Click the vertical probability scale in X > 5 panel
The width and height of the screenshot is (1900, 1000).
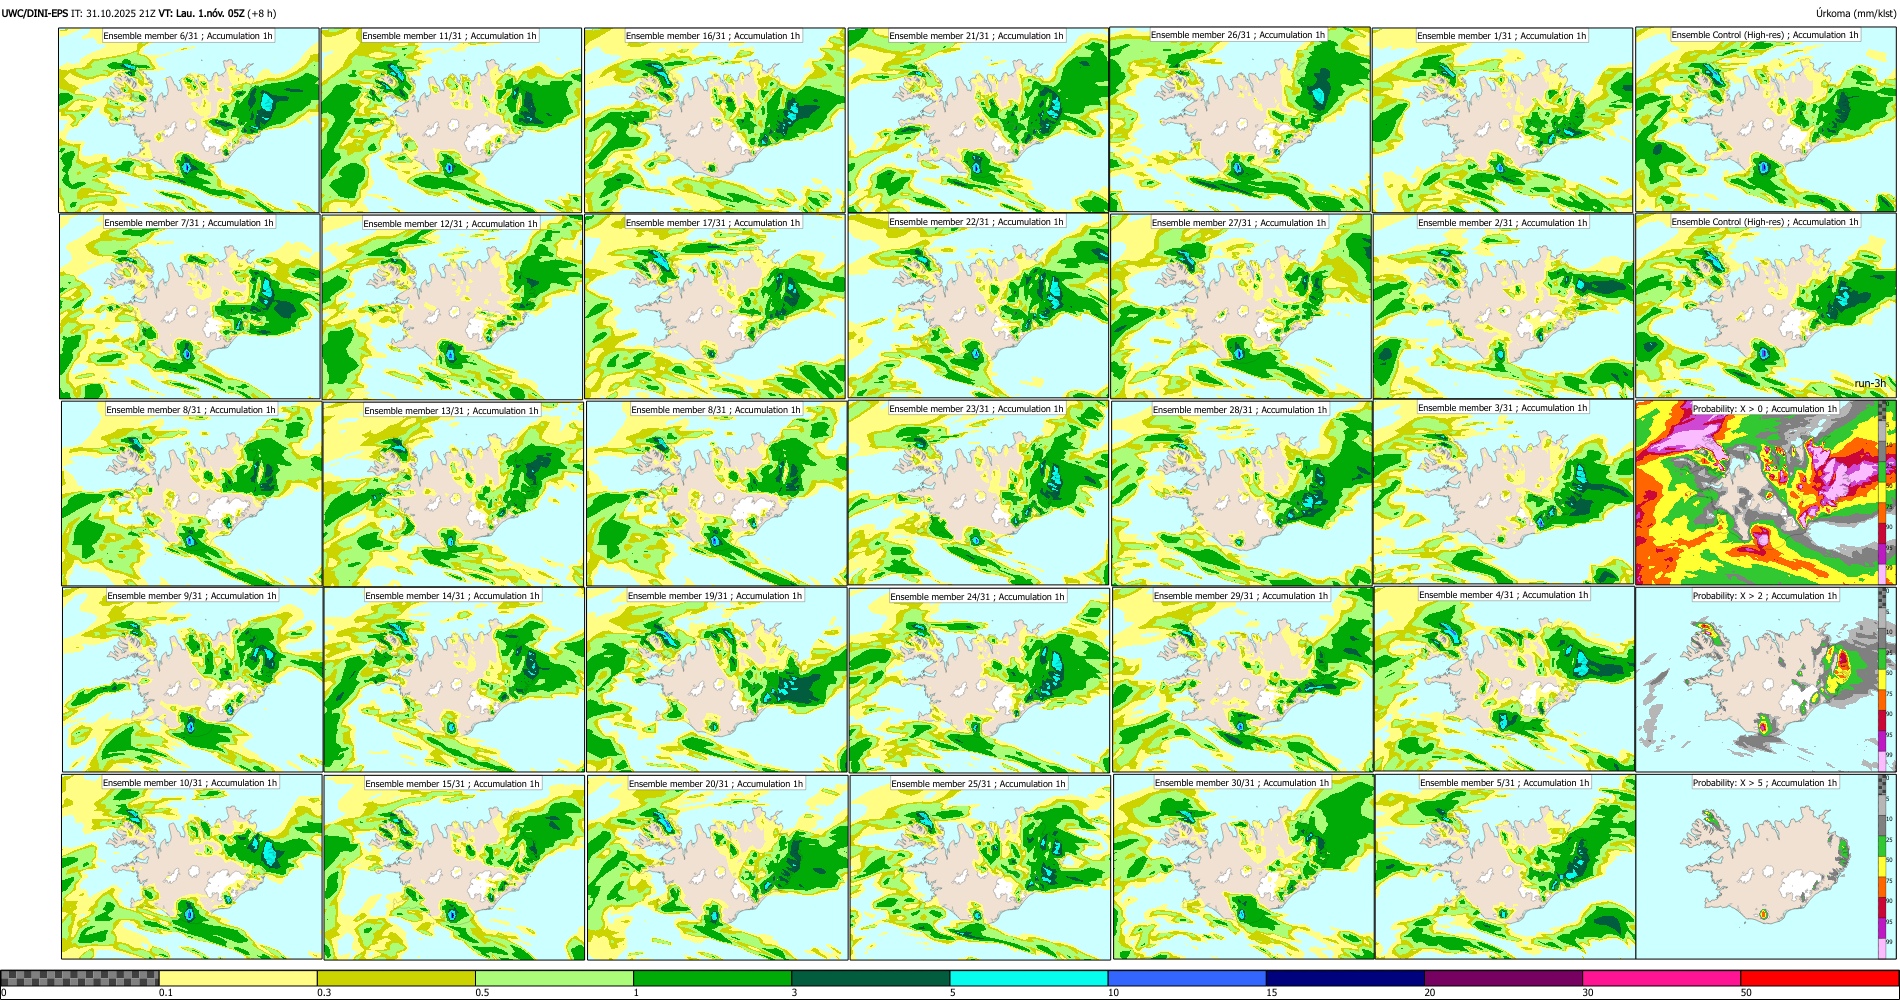click(x=1883, y=866)
